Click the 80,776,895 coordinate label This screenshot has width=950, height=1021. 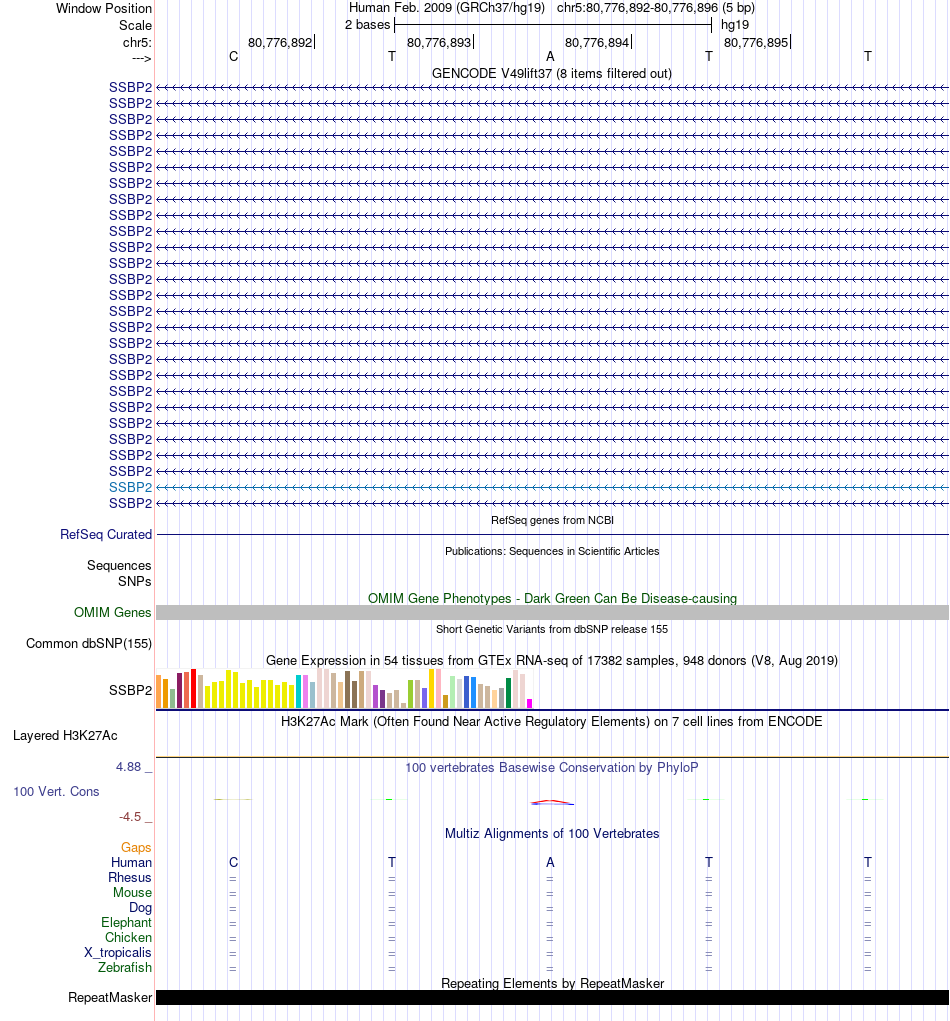click(756, 42)
